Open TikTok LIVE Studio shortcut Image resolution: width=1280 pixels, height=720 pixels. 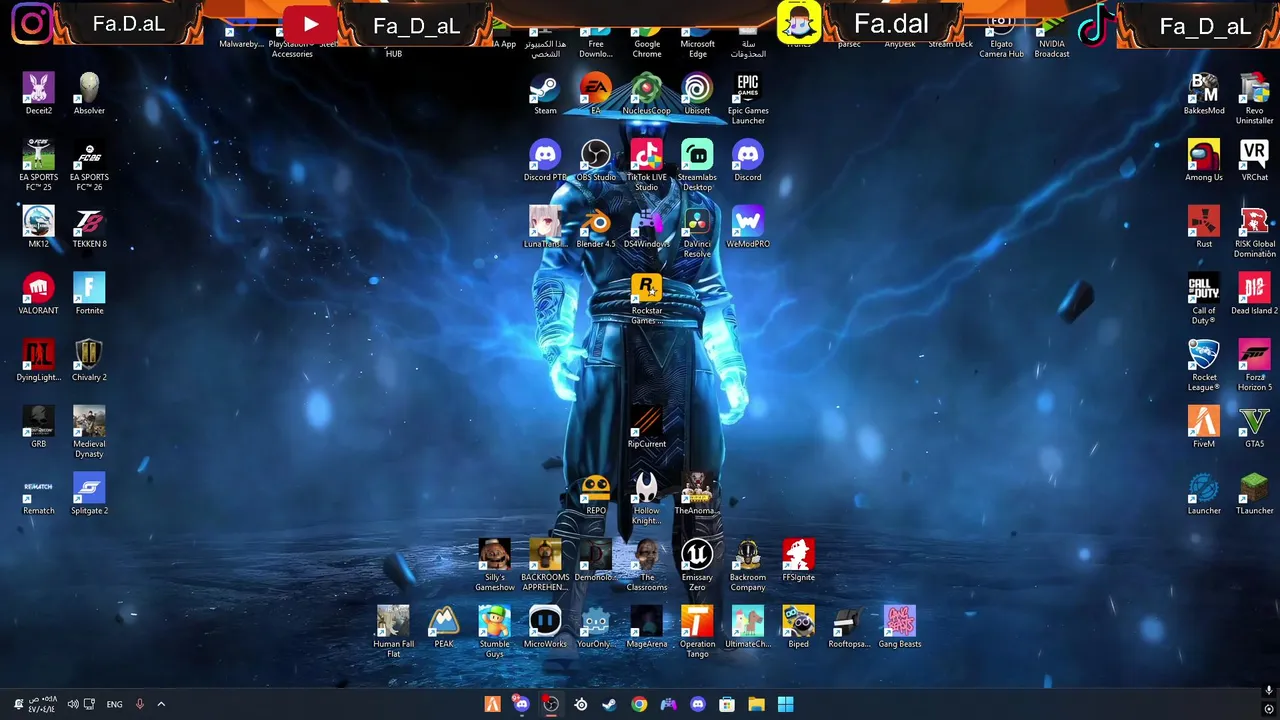[647, 166]
